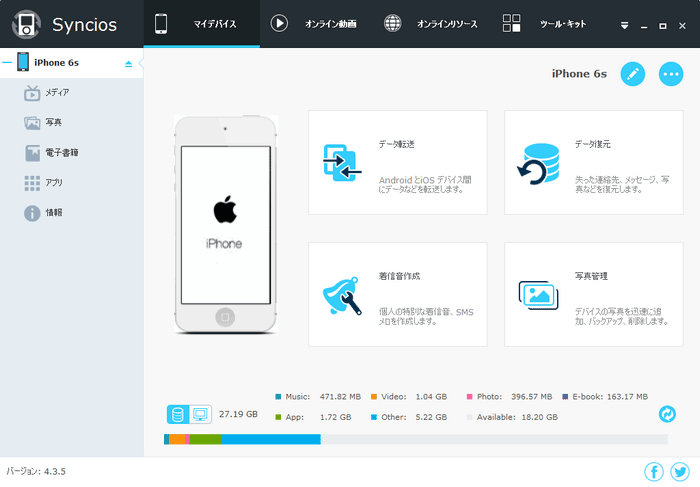700x487 pixels.
Task: Click the globe icon in top bar
Action: [392, 23]
